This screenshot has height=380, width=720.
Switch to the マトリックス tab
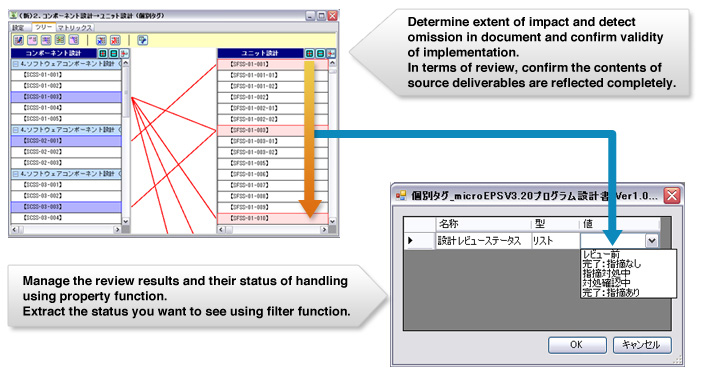click(x=75, y=28)
